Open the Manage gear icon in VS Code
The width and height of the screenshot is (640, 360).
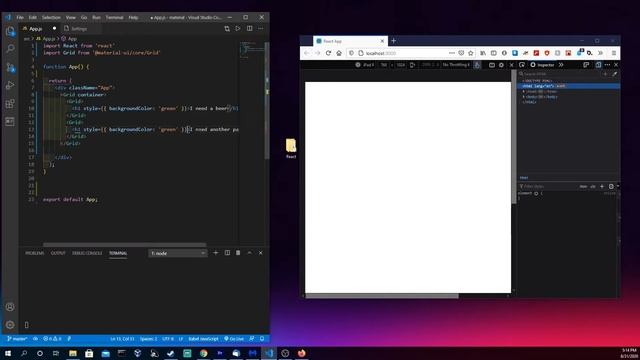(x=10, y=325)
